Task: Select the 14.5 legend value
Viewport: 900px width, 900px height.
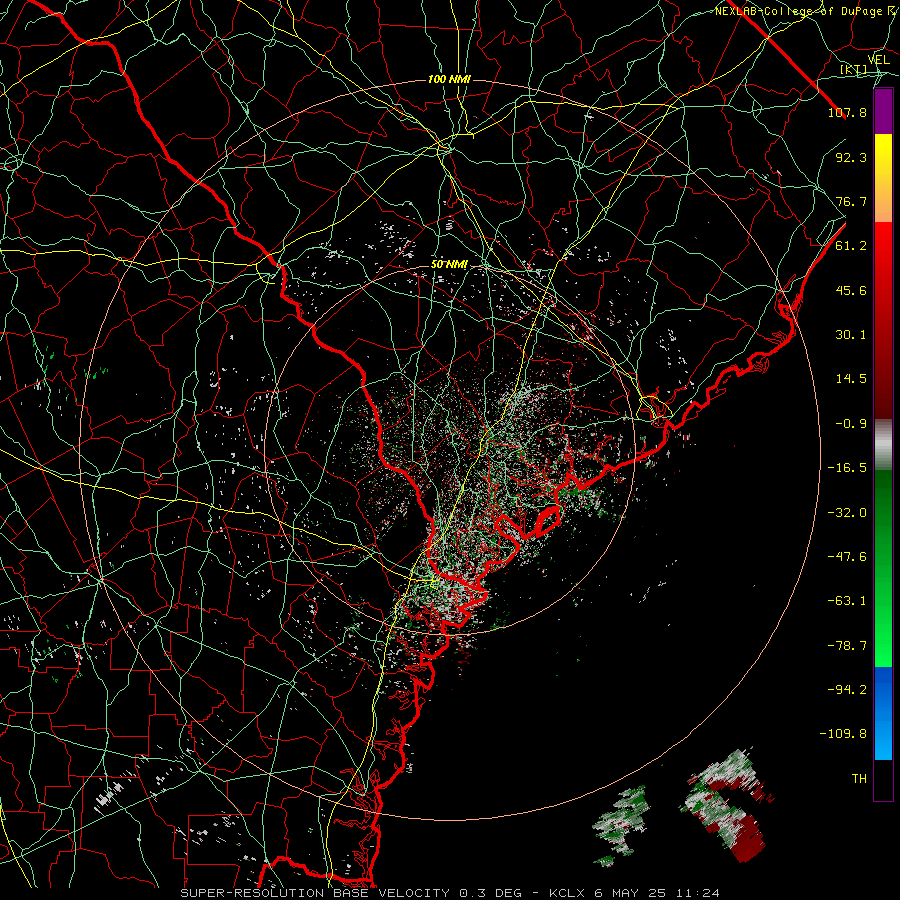Action: click(x=851, y=379)
